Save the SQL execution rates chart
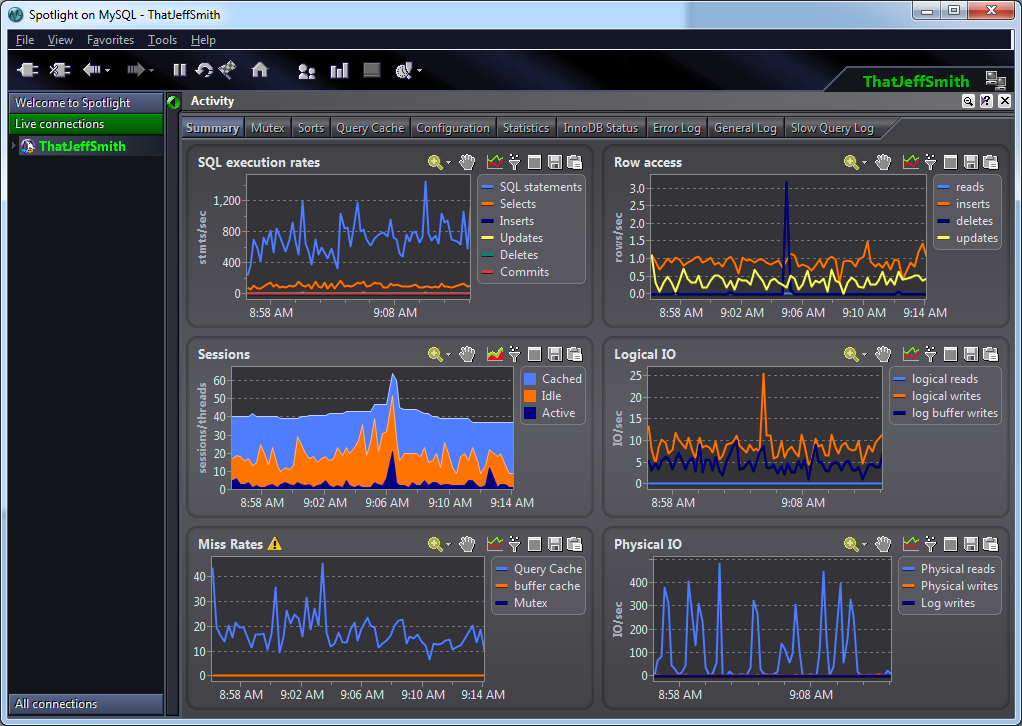Screen dimensions: 1022x726 point(555,162)
